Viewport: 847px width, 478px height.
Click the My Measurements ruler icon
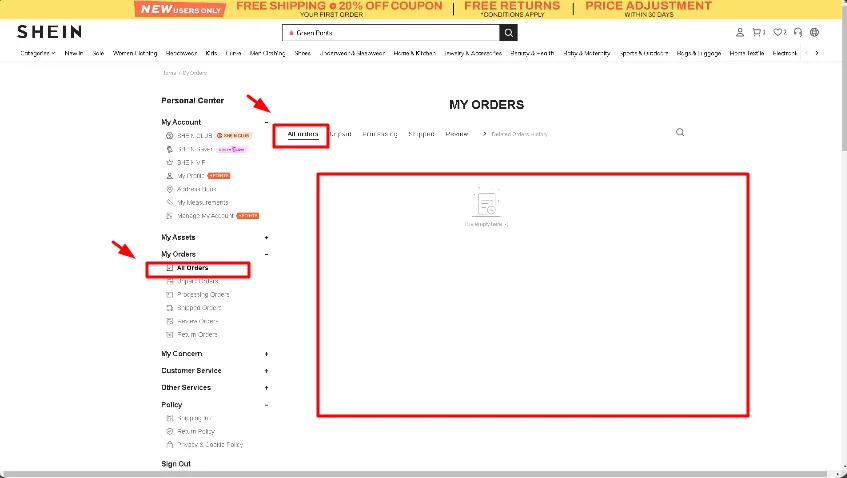pos(169,203)
